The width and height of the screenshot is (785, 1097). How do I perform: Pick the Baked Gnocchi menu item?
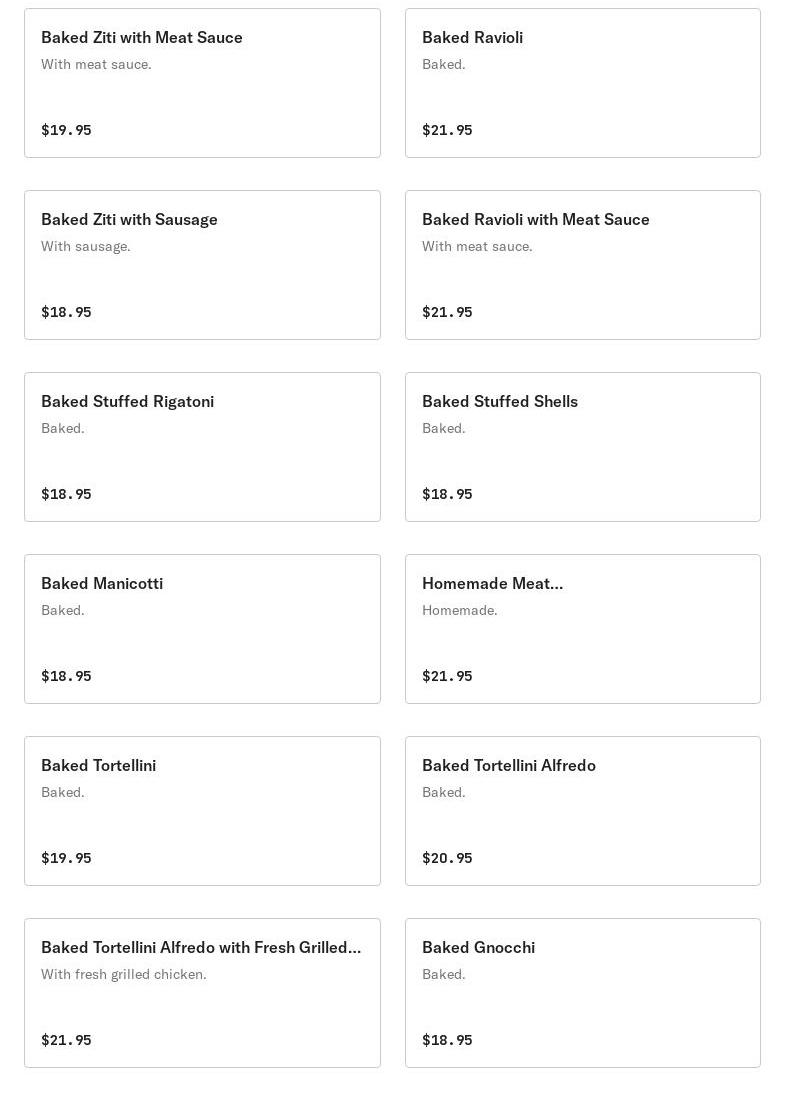coord(582,993)
